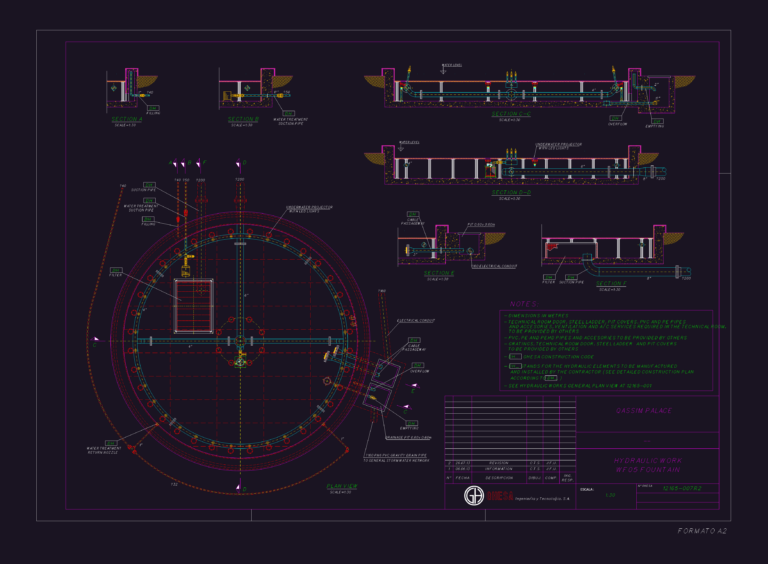Screen dimensions: 768x564
Task: Click the NOTES: heading
Action: coord(524,304)
